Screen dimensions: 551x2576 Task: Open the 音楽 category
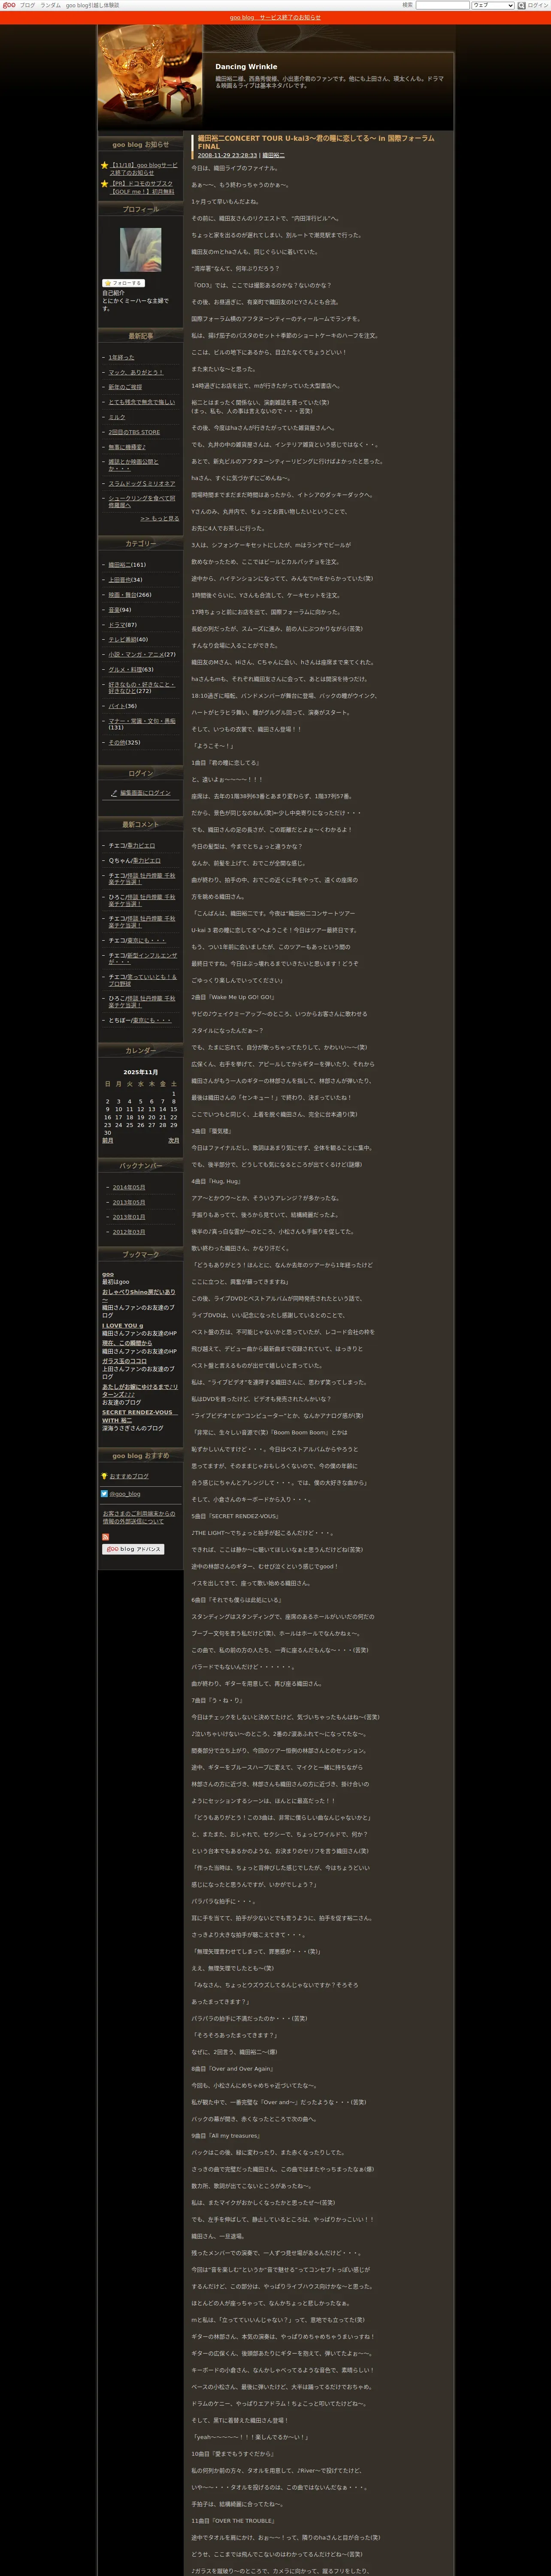114,610
